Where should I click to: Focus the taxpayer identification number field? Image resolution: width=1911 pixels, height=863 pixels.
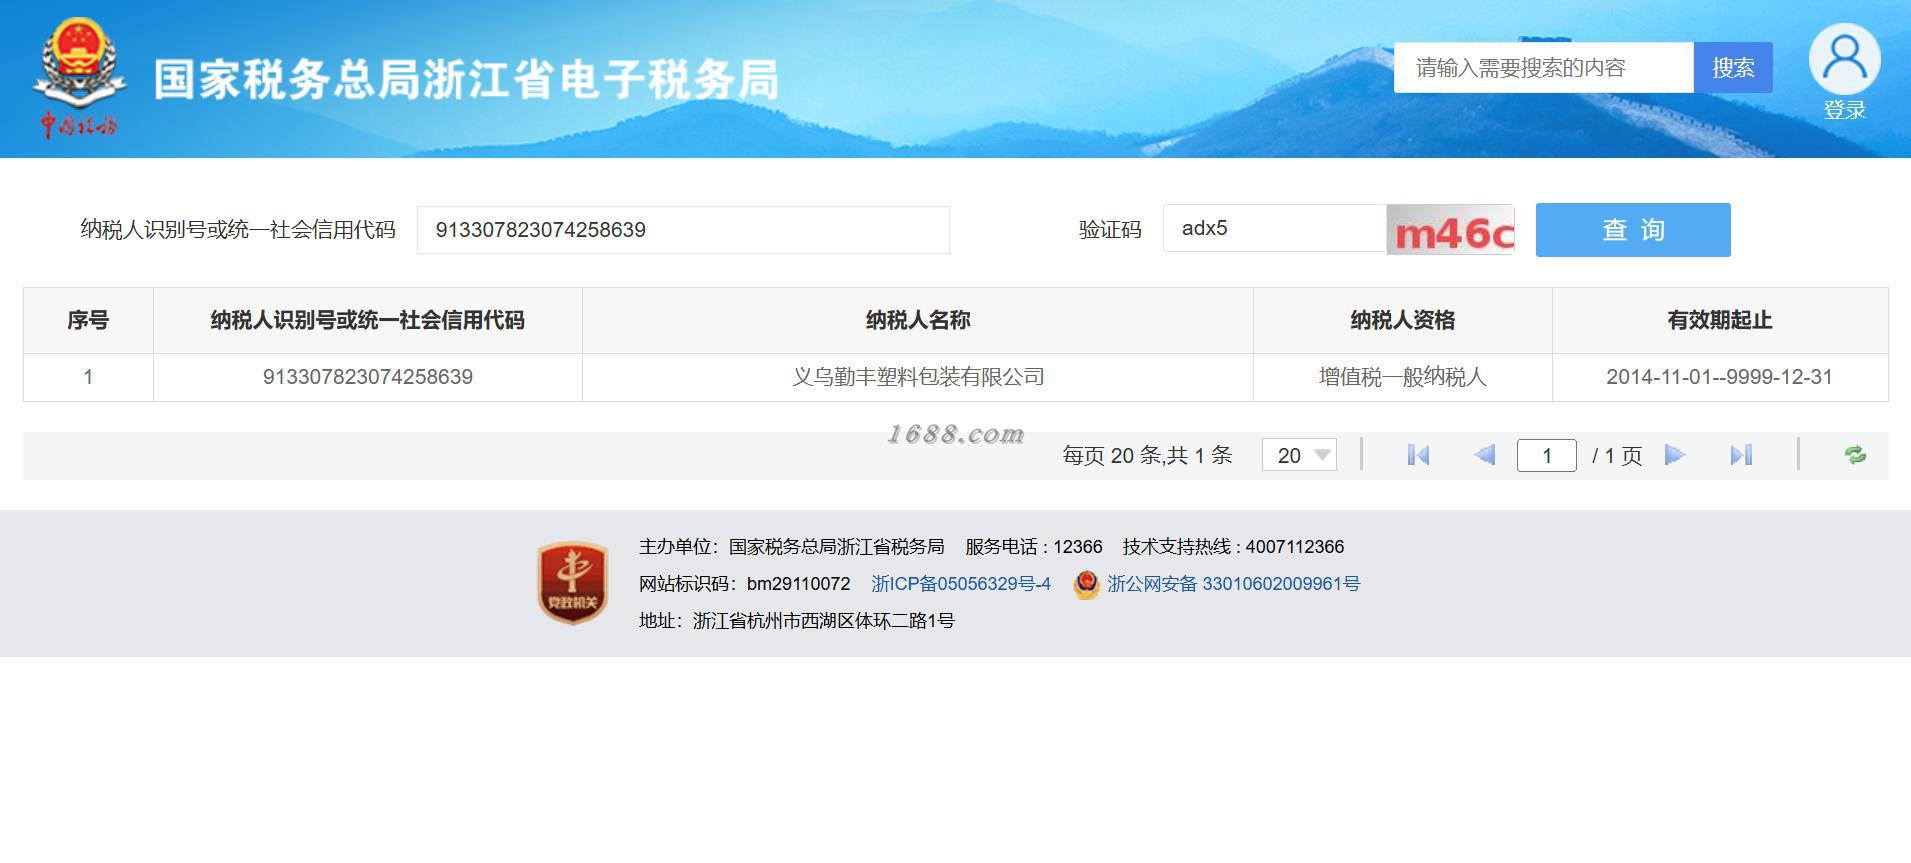[683, 230]
